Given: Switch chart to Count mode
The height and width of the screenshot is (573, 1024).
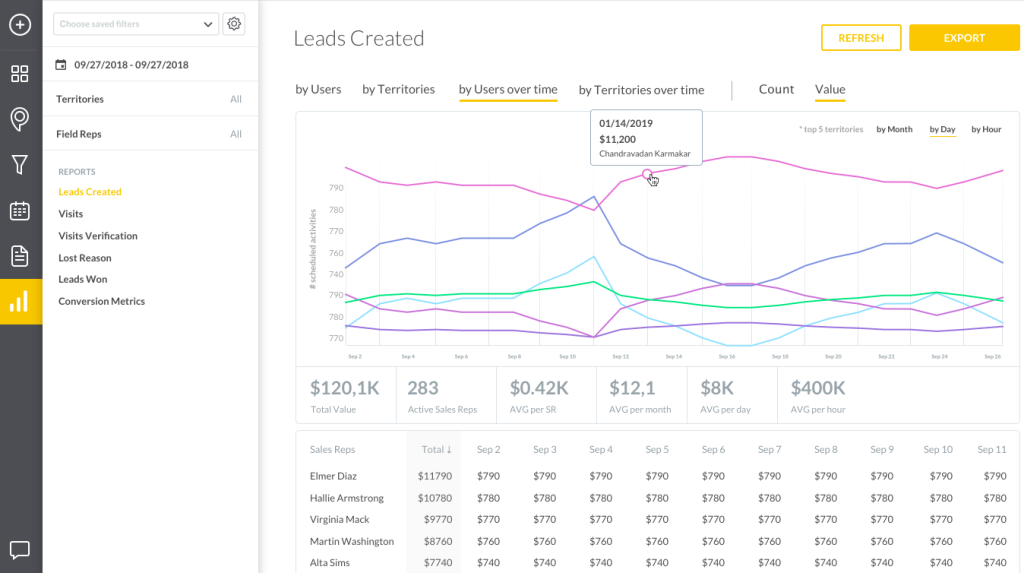Looking at the screenshot, I should 776,89.
